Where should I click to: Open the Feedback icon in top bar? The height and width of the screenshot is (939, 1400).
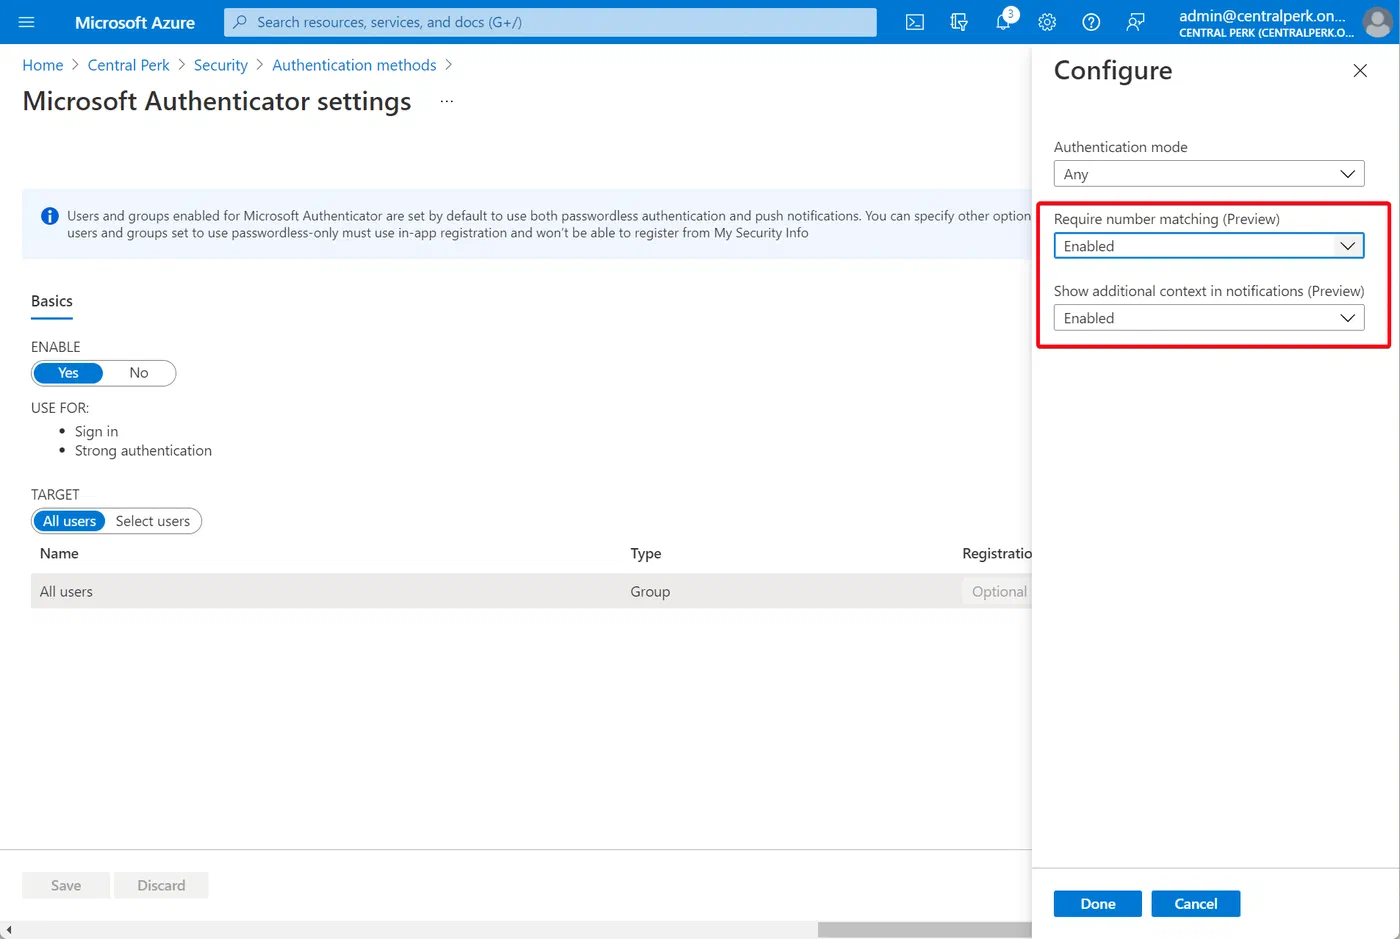pos(1135,22)
